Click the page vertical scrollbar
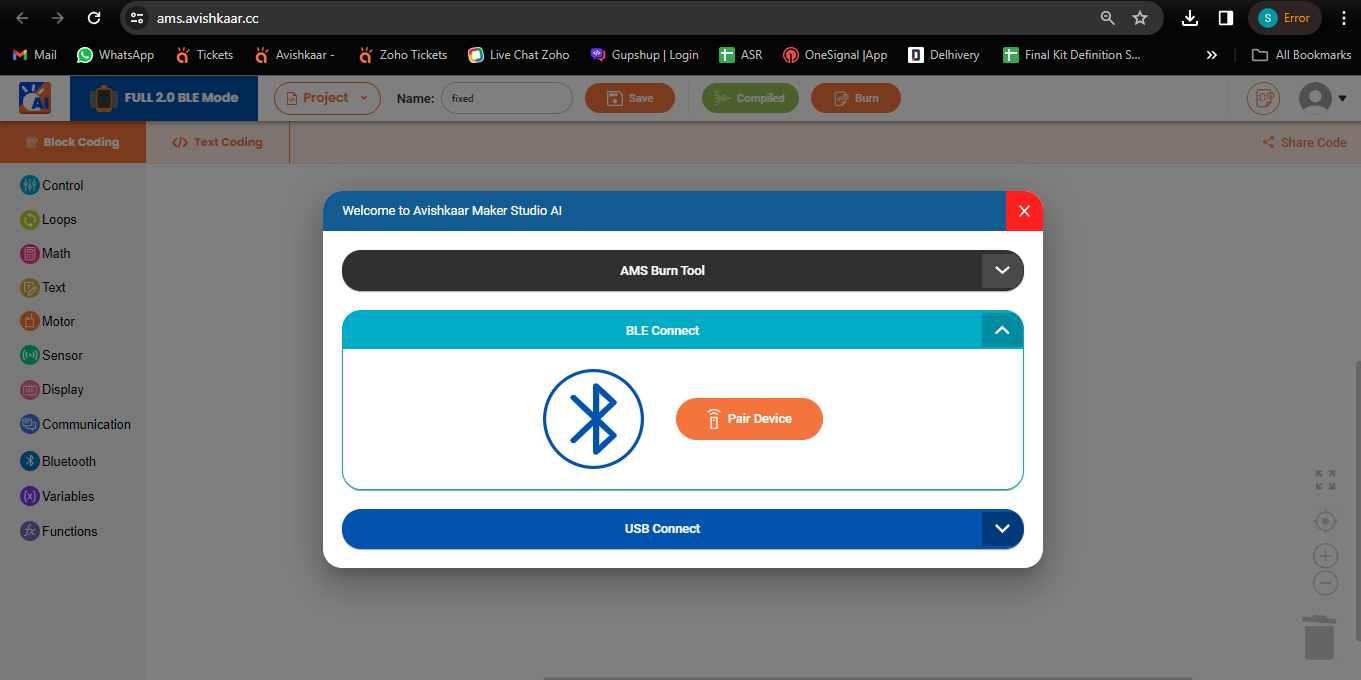The width and height of the screenshot is (1361, 680). click(1356, 500)
